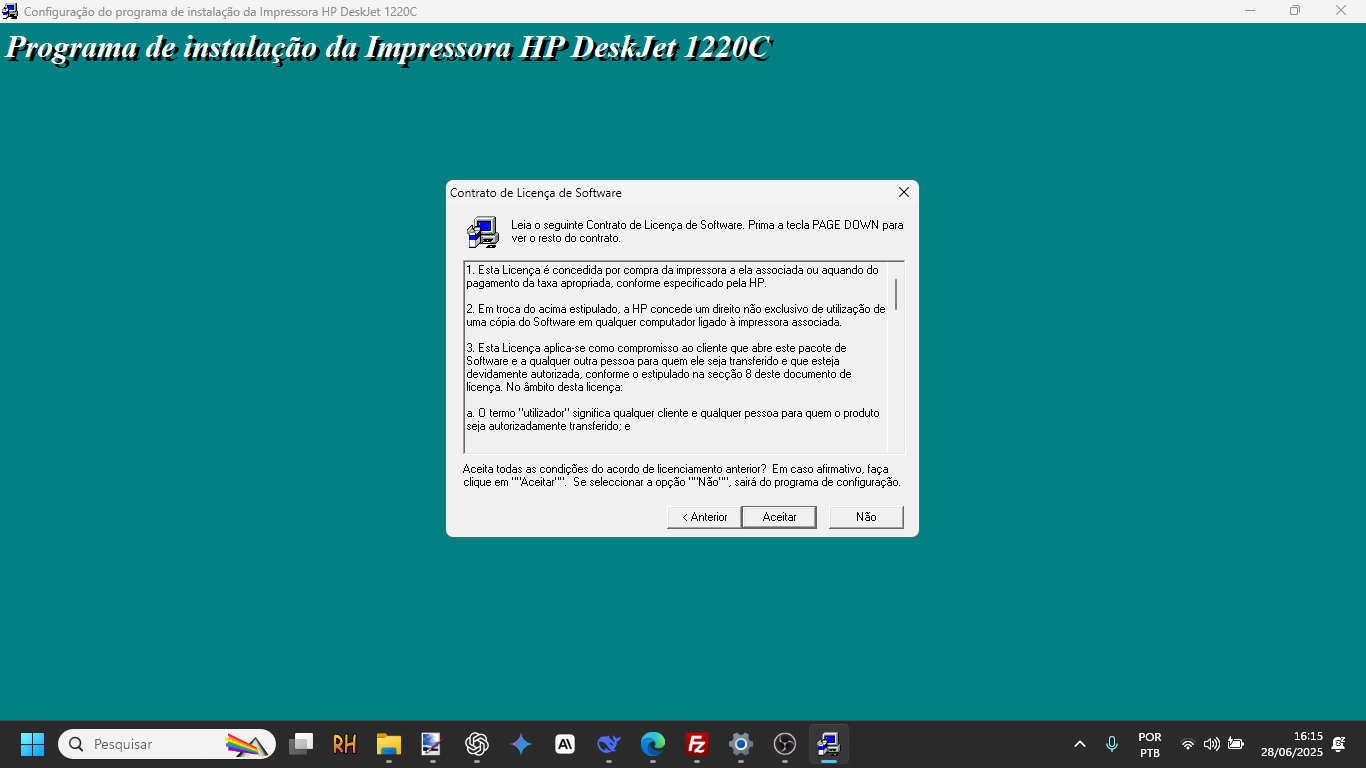
Task: Open OBS Studio from the taskbar
Action: tap(785, 744)
